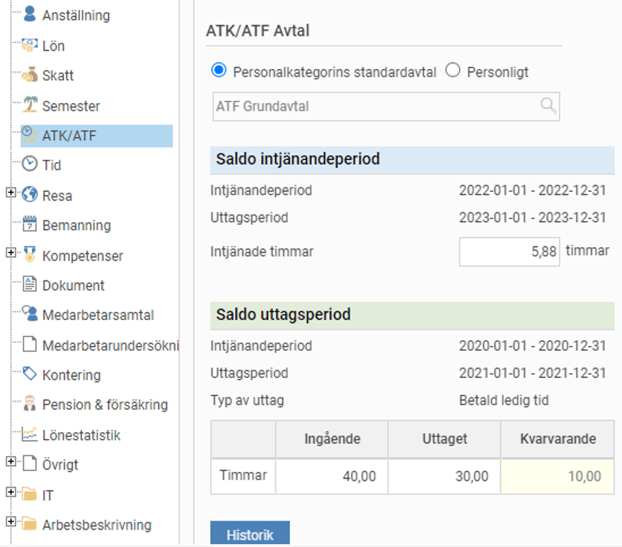Viewport: 622px width, 547px height.
Task: Click the Resa globe icon
Action: [29, 195]
